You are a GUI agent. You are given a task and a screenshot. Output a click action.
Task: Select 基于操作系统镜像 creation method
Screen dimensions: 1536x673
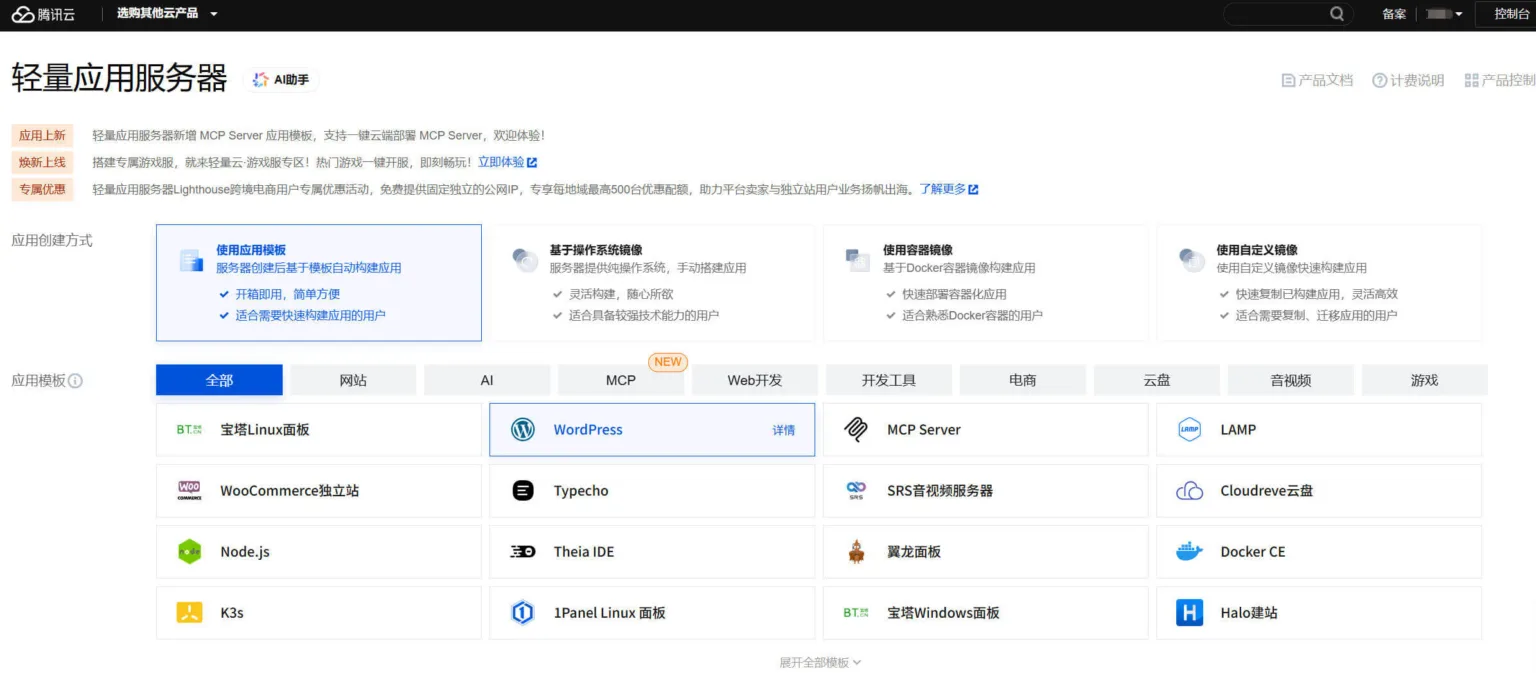[x=652, y=283]
